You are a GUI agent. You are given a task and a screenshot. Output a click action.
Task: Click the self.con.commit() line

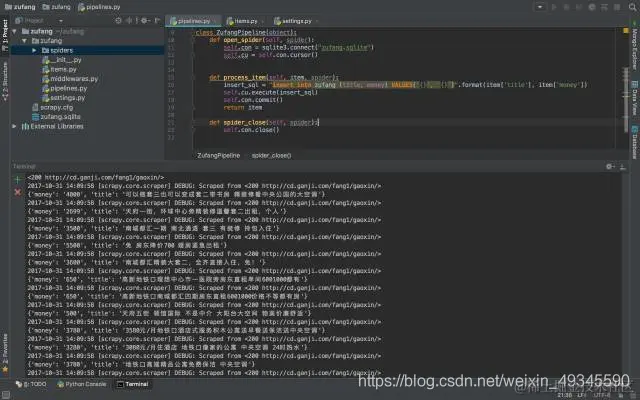tap(253, 100)
